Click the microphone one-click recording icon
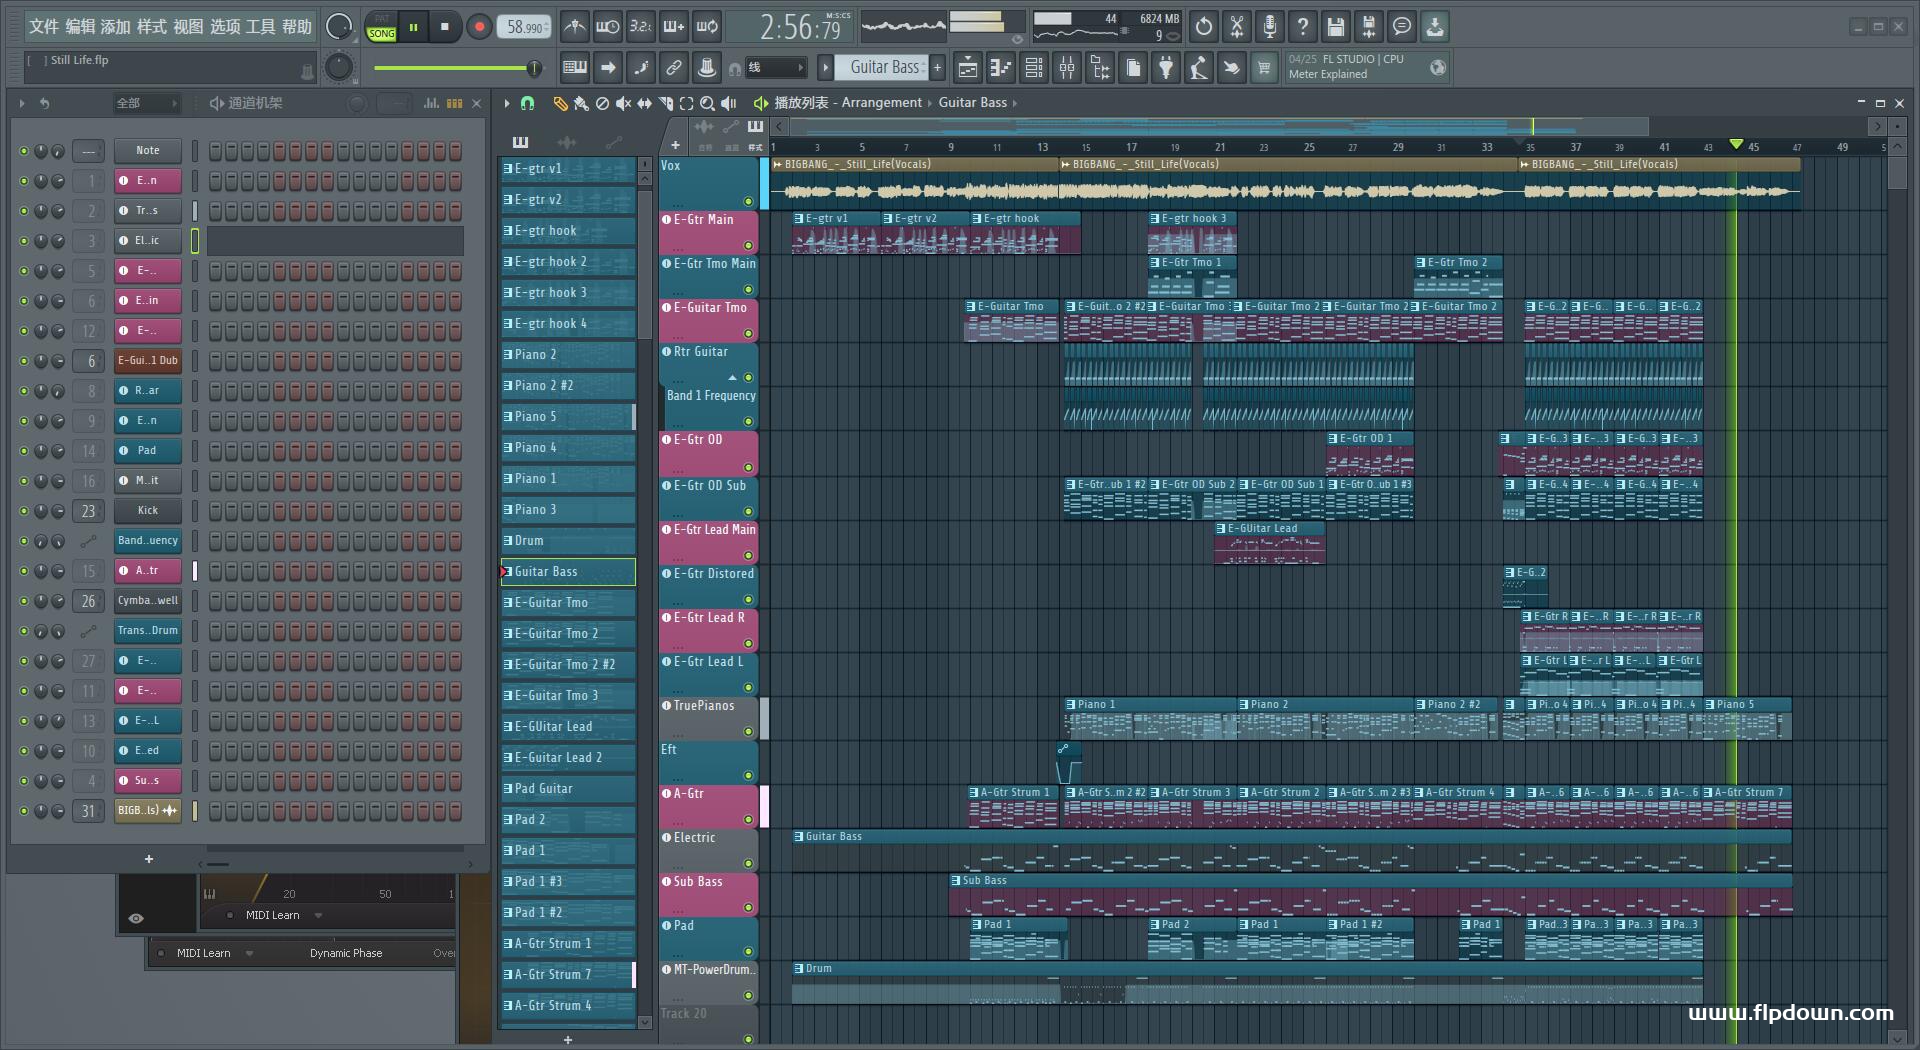The image size is (1920, 1050). pyautogui.click(x=1270, y=27)
